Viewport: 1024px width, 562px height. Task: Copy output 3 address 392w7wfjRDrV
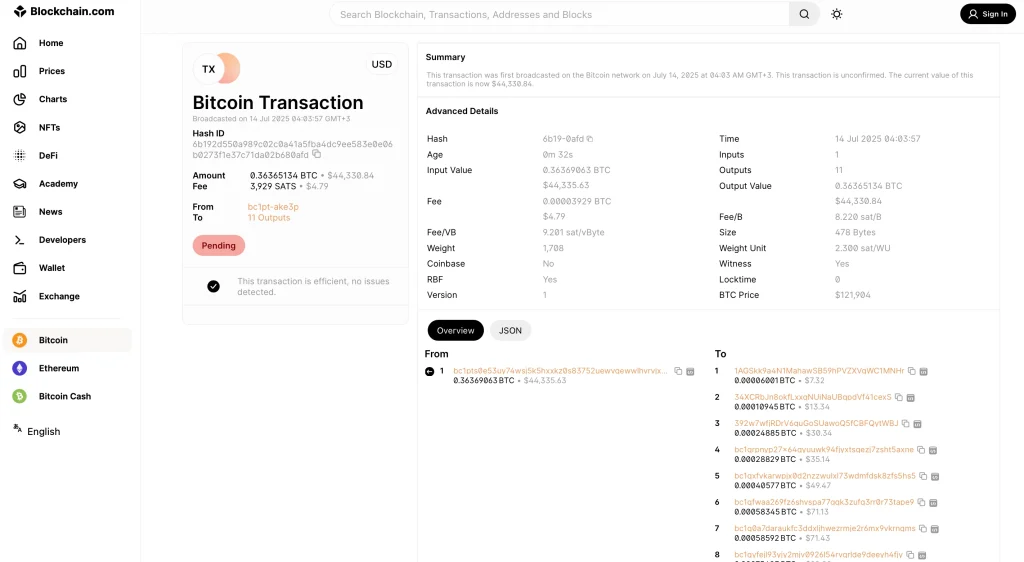click(x=905, y=424)
